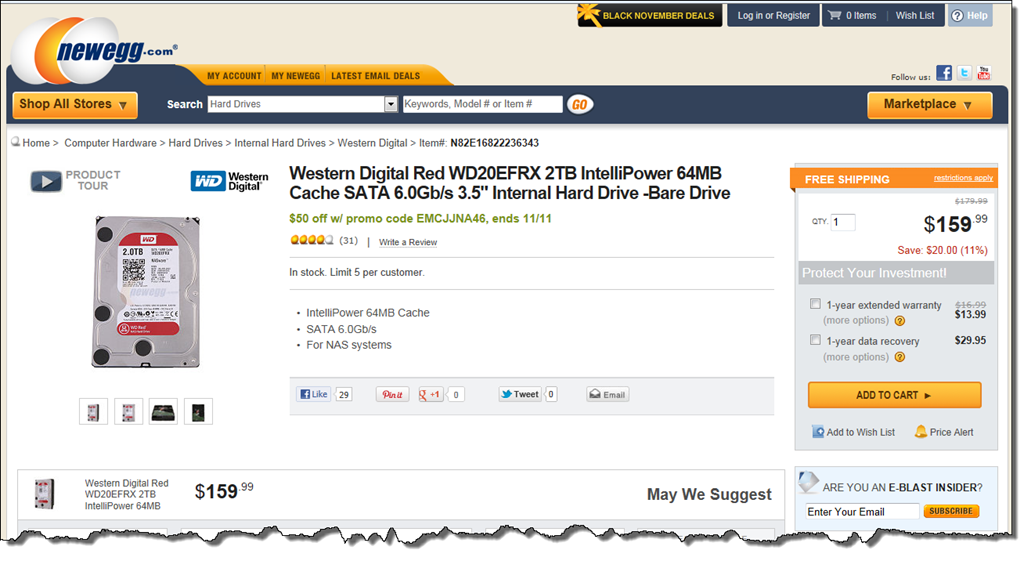Viewport: 1024px width, 561px height.
Task: Click extended warranty help question mark
Action: pyautogui.click(x=900, y=321)
